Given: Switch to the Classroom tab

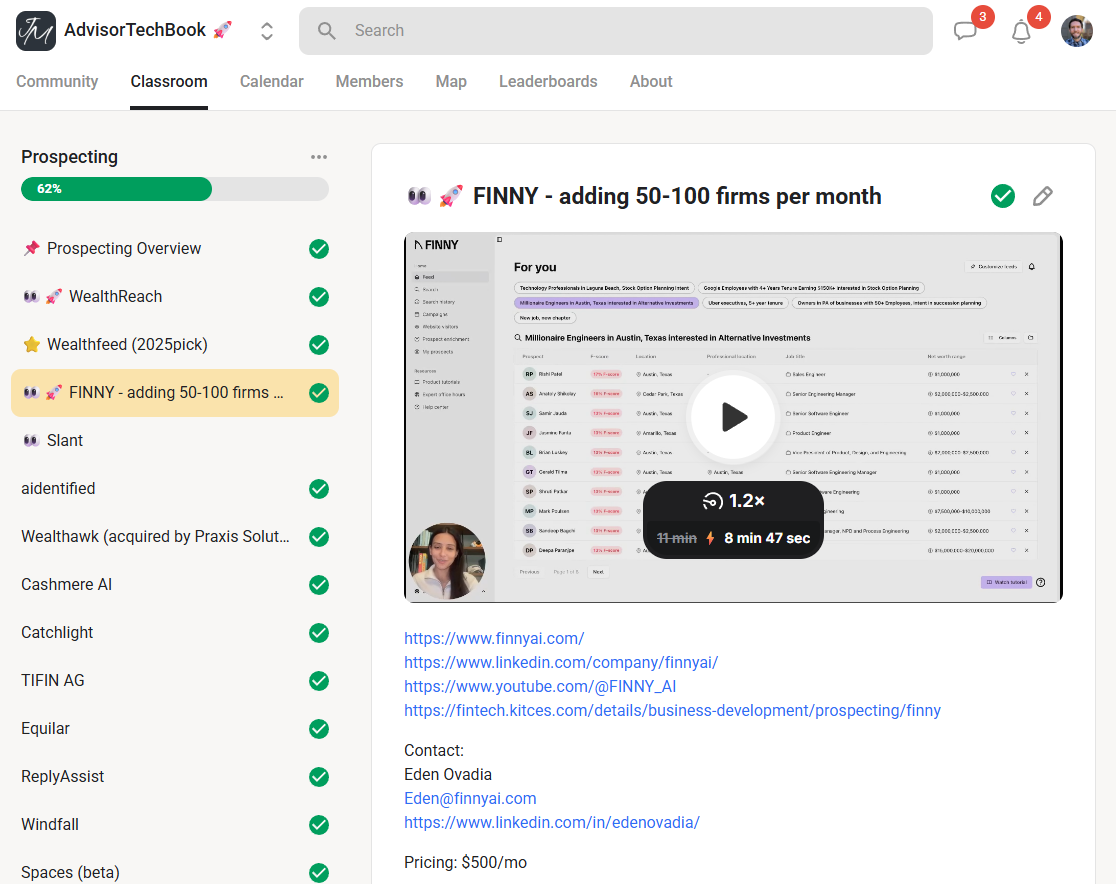Looking at the screenshot, I should [169, 81].
